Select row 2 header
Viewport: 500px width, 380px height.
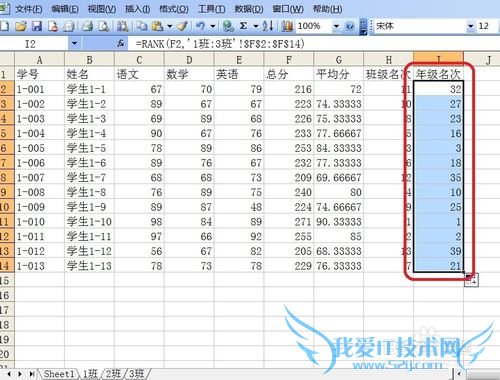point(7,89)
